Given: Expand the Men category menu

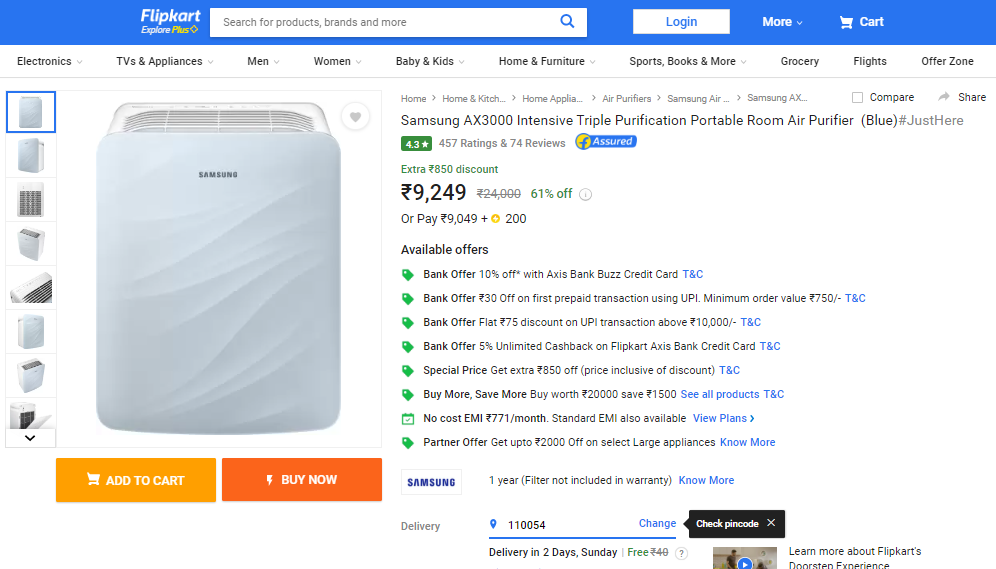Looking at the screenshot, I should [x=263, y=62].
